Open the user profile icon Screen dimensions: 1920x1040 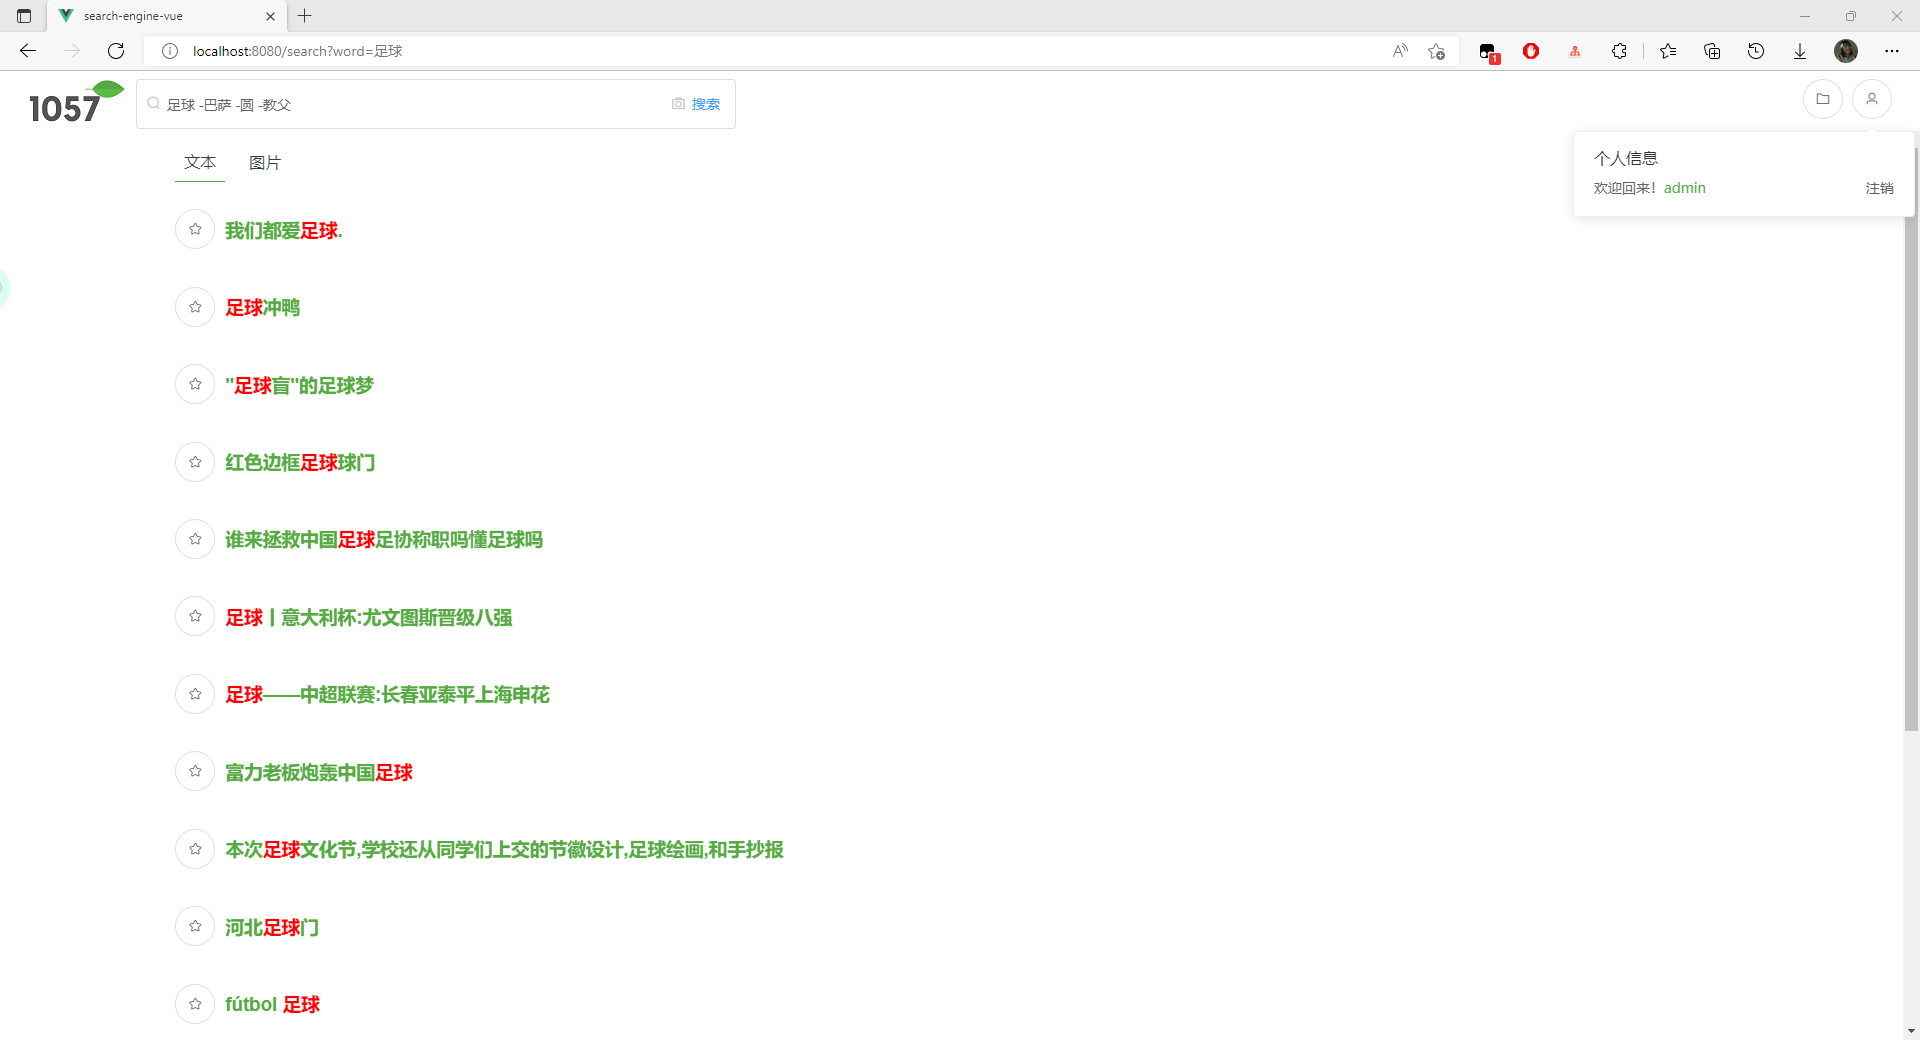1872,99
